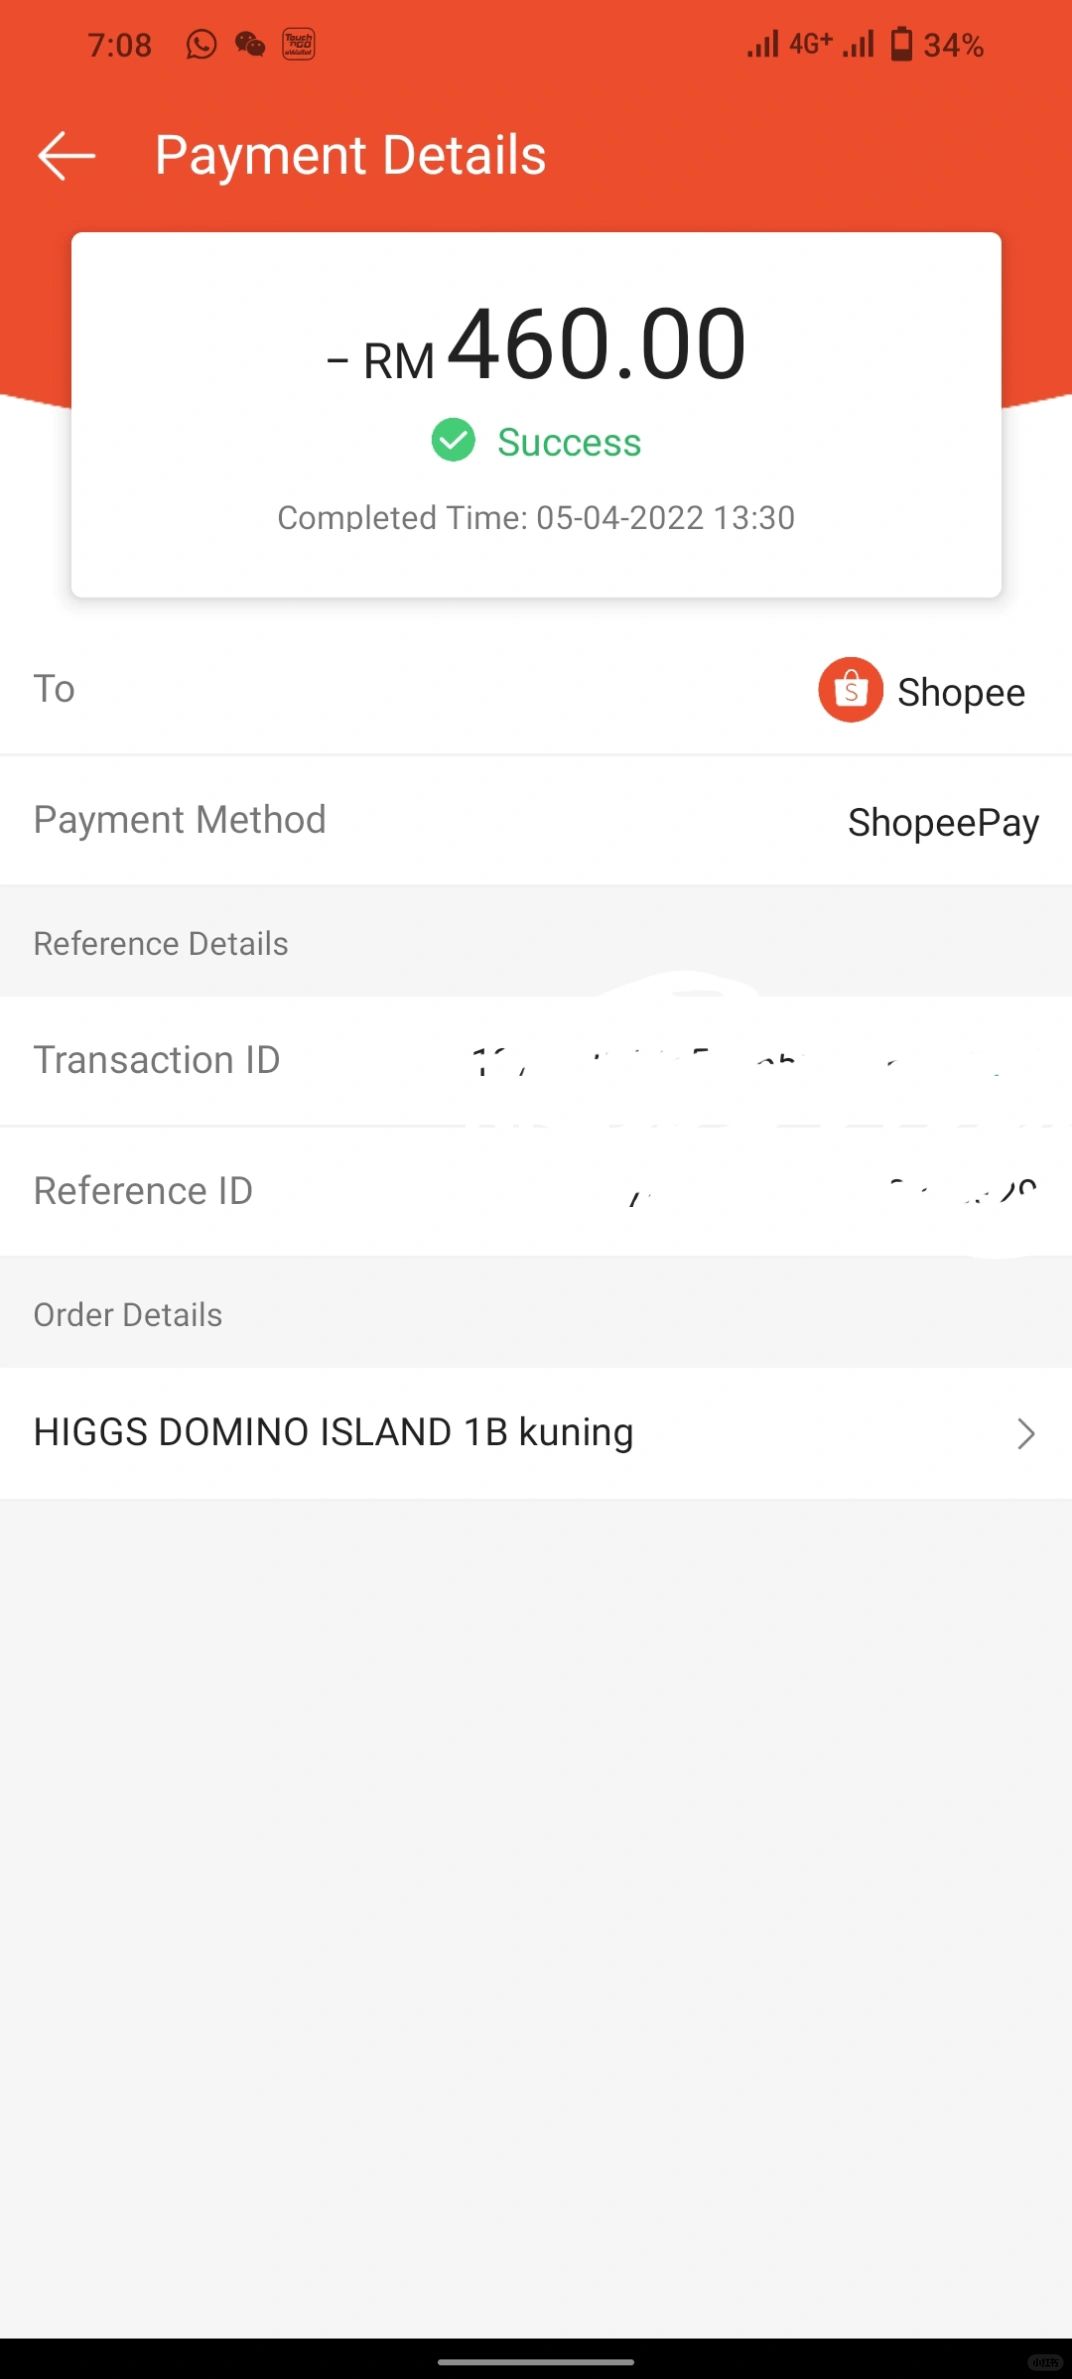
Task: Tap the Payment Method ShopeePay value
Action: (943, 823)
